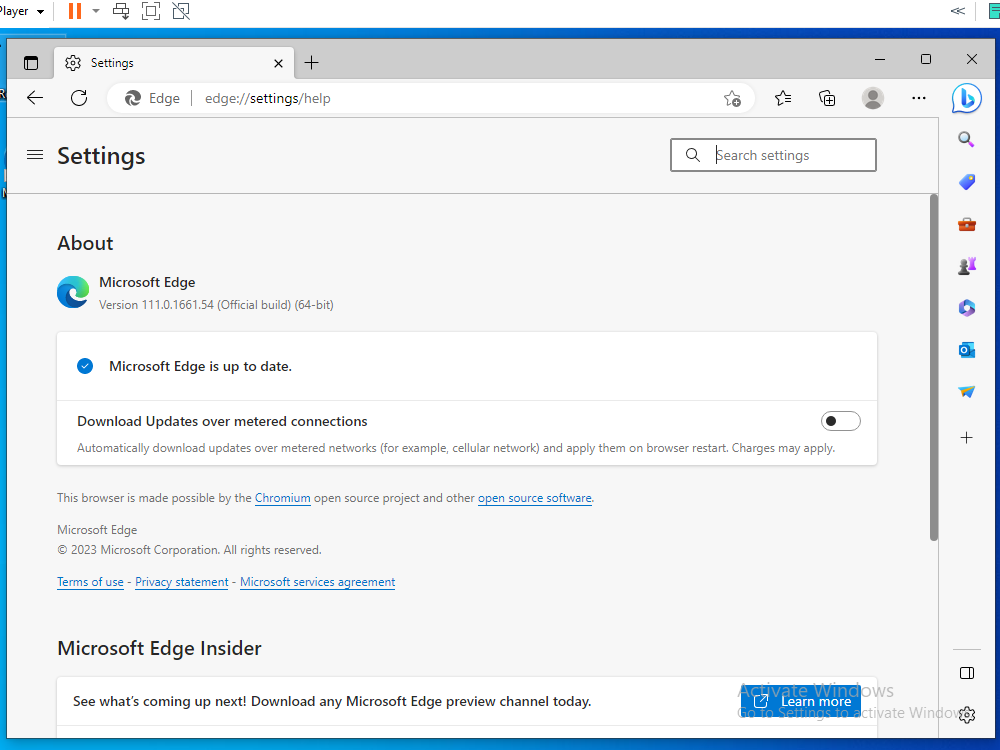Image resolution: width=1000 pixels, height=750 pixels.
Task: Open the Settings hamburger navigation menu
Action: tap(35, 155)
